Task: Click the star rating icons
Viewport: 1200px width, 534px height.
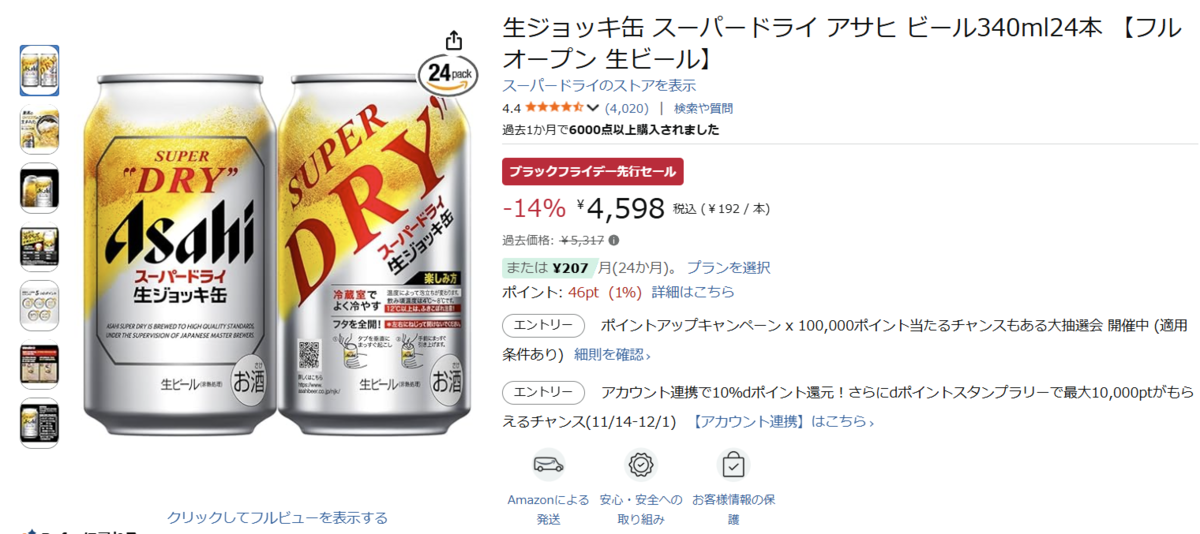Action: point(554,108)
